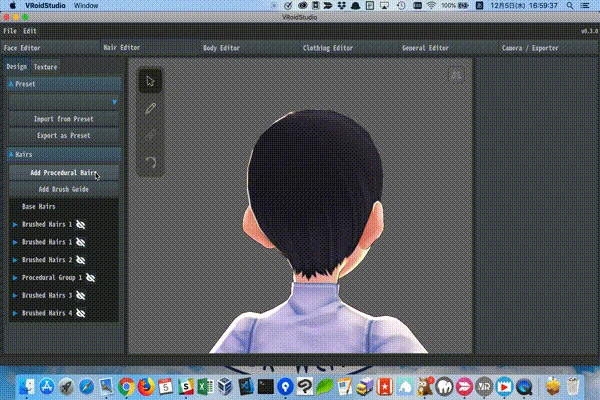The height and width of the screenshot is (400, 600).
Task: Open Firefox from the dock
Action: [x=146, y=387]
